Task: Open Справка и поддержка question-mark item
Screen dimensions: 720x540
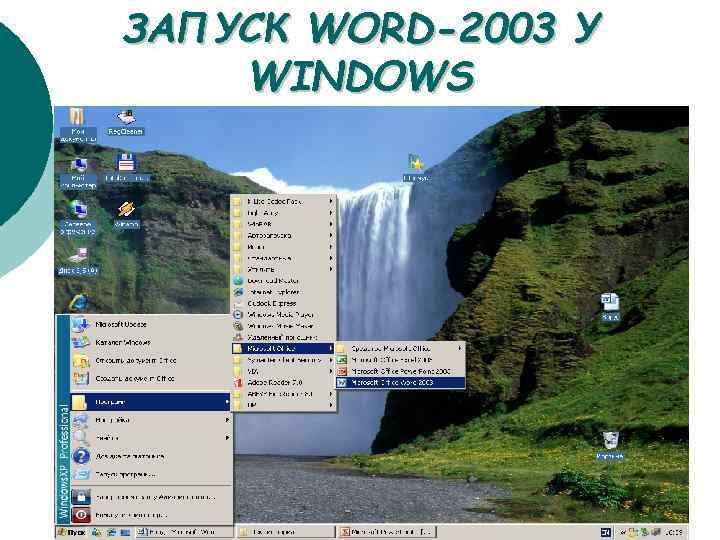Action: coord(151,456)
